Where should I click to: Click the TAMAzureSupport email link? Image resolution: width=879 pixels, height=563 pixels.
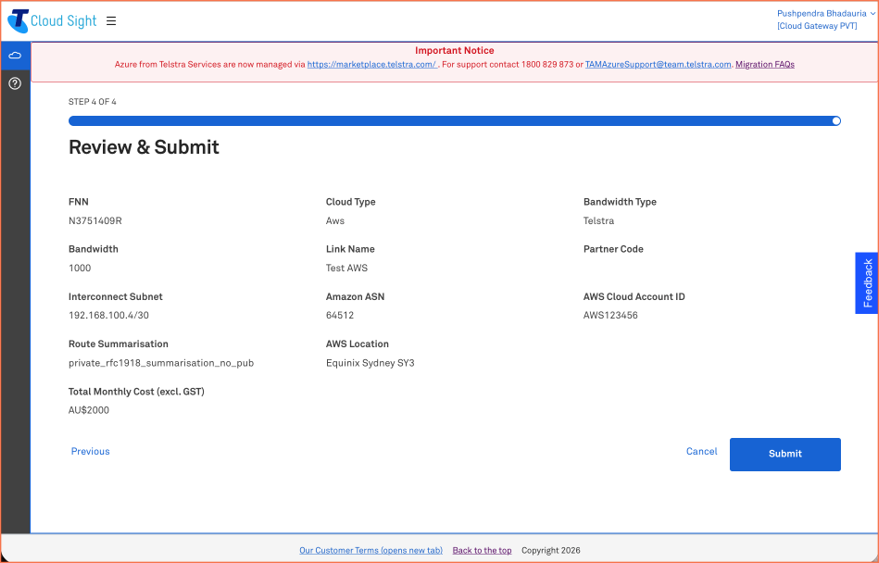tap(658, 64)
